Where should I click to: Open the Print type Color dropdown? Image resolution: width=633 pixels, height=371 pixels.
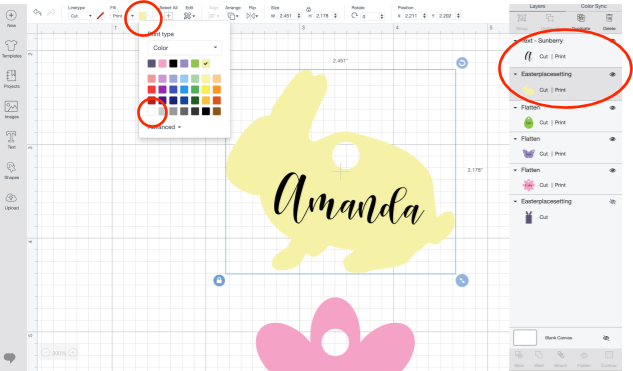point(184,48)
